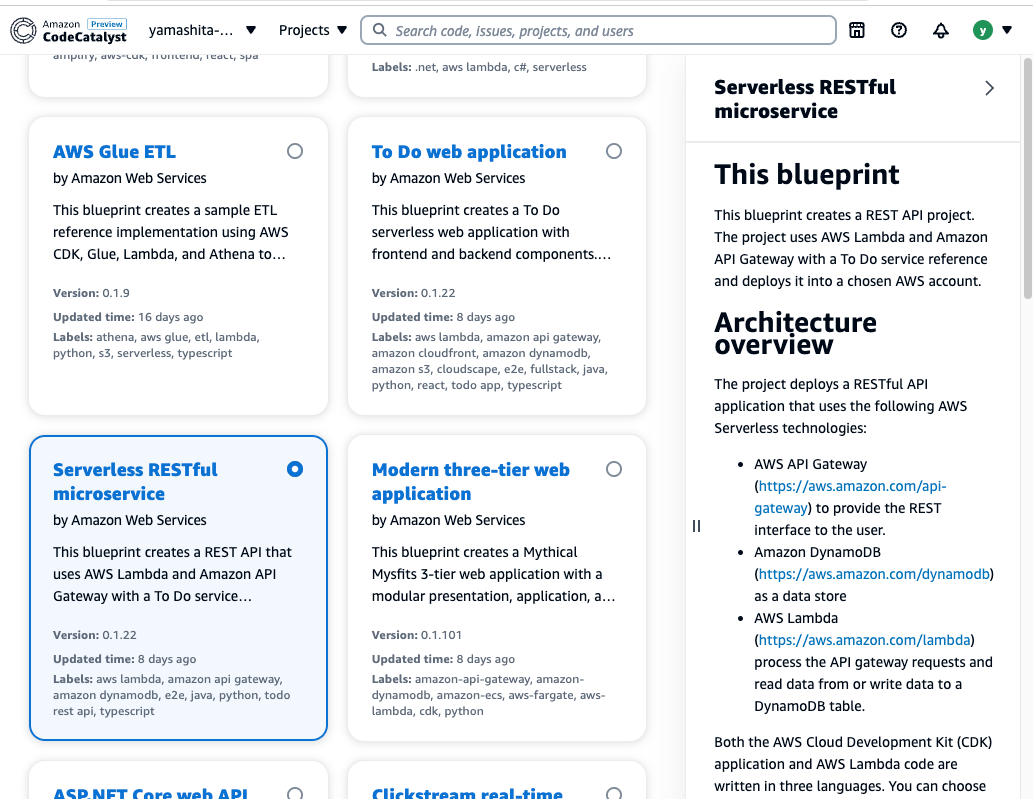Click the search magnifier icon
Screen dimensions: 1033x799
tap(379, 30)
